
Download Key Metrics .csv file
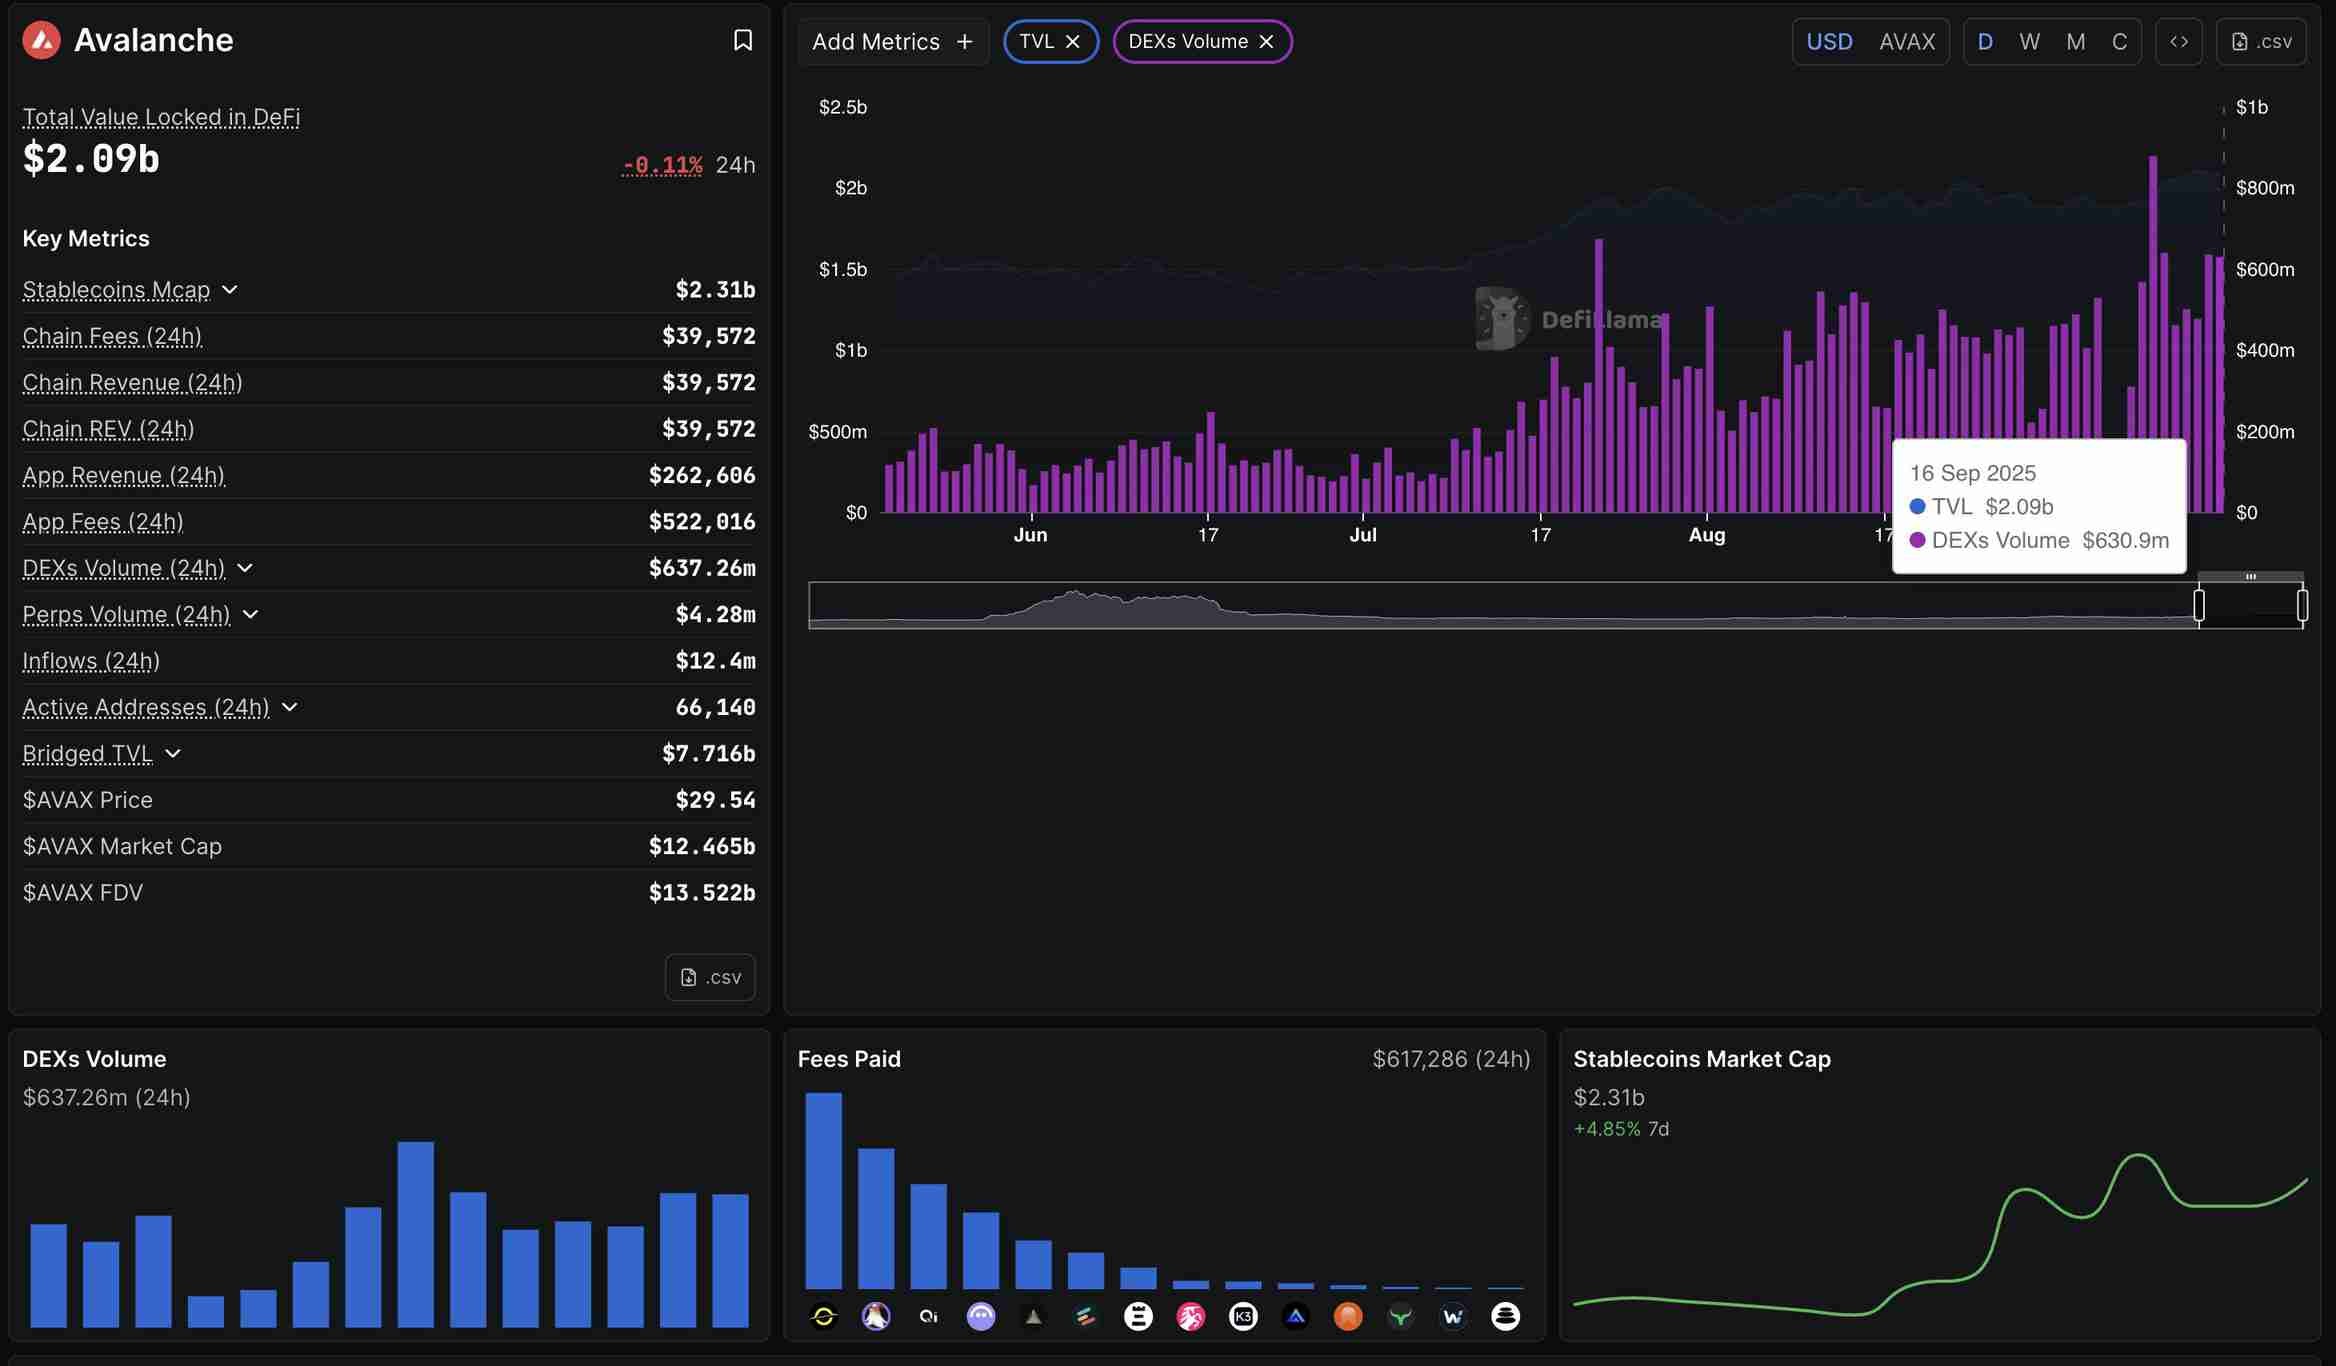click(710, 977)
